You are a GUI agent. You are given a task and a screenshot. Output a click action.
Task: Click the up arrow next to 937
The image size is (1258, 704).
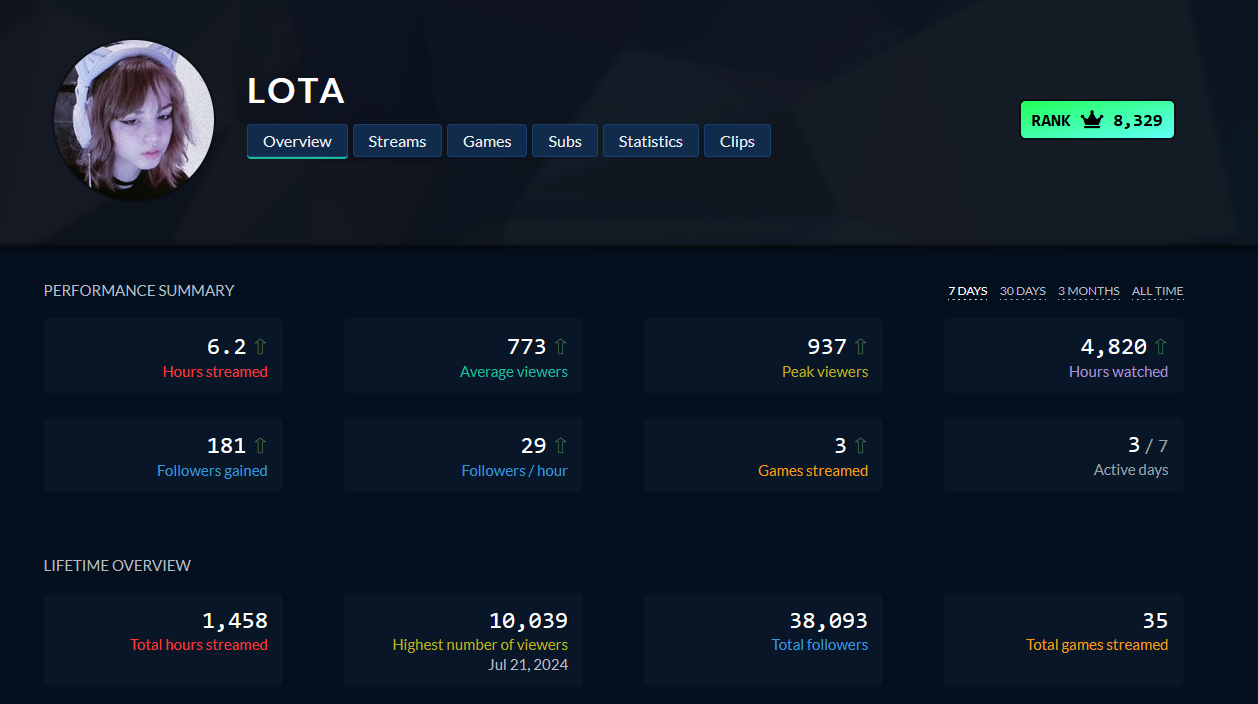[x=860, y=347]
